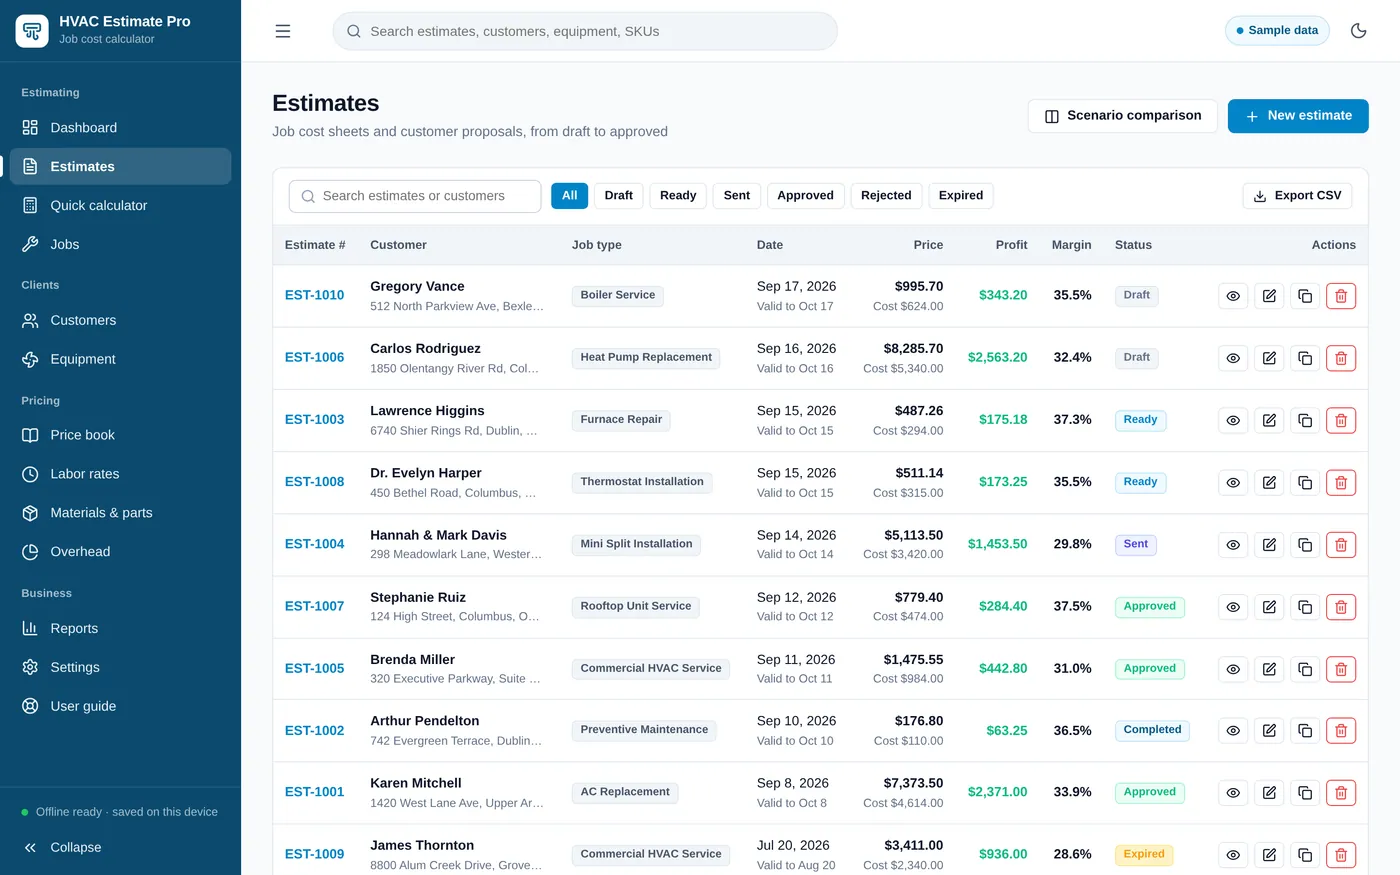Delete estimate EST-1002 trash icon
This screenshot has width=1400, height=875.
coord(1341,731)
